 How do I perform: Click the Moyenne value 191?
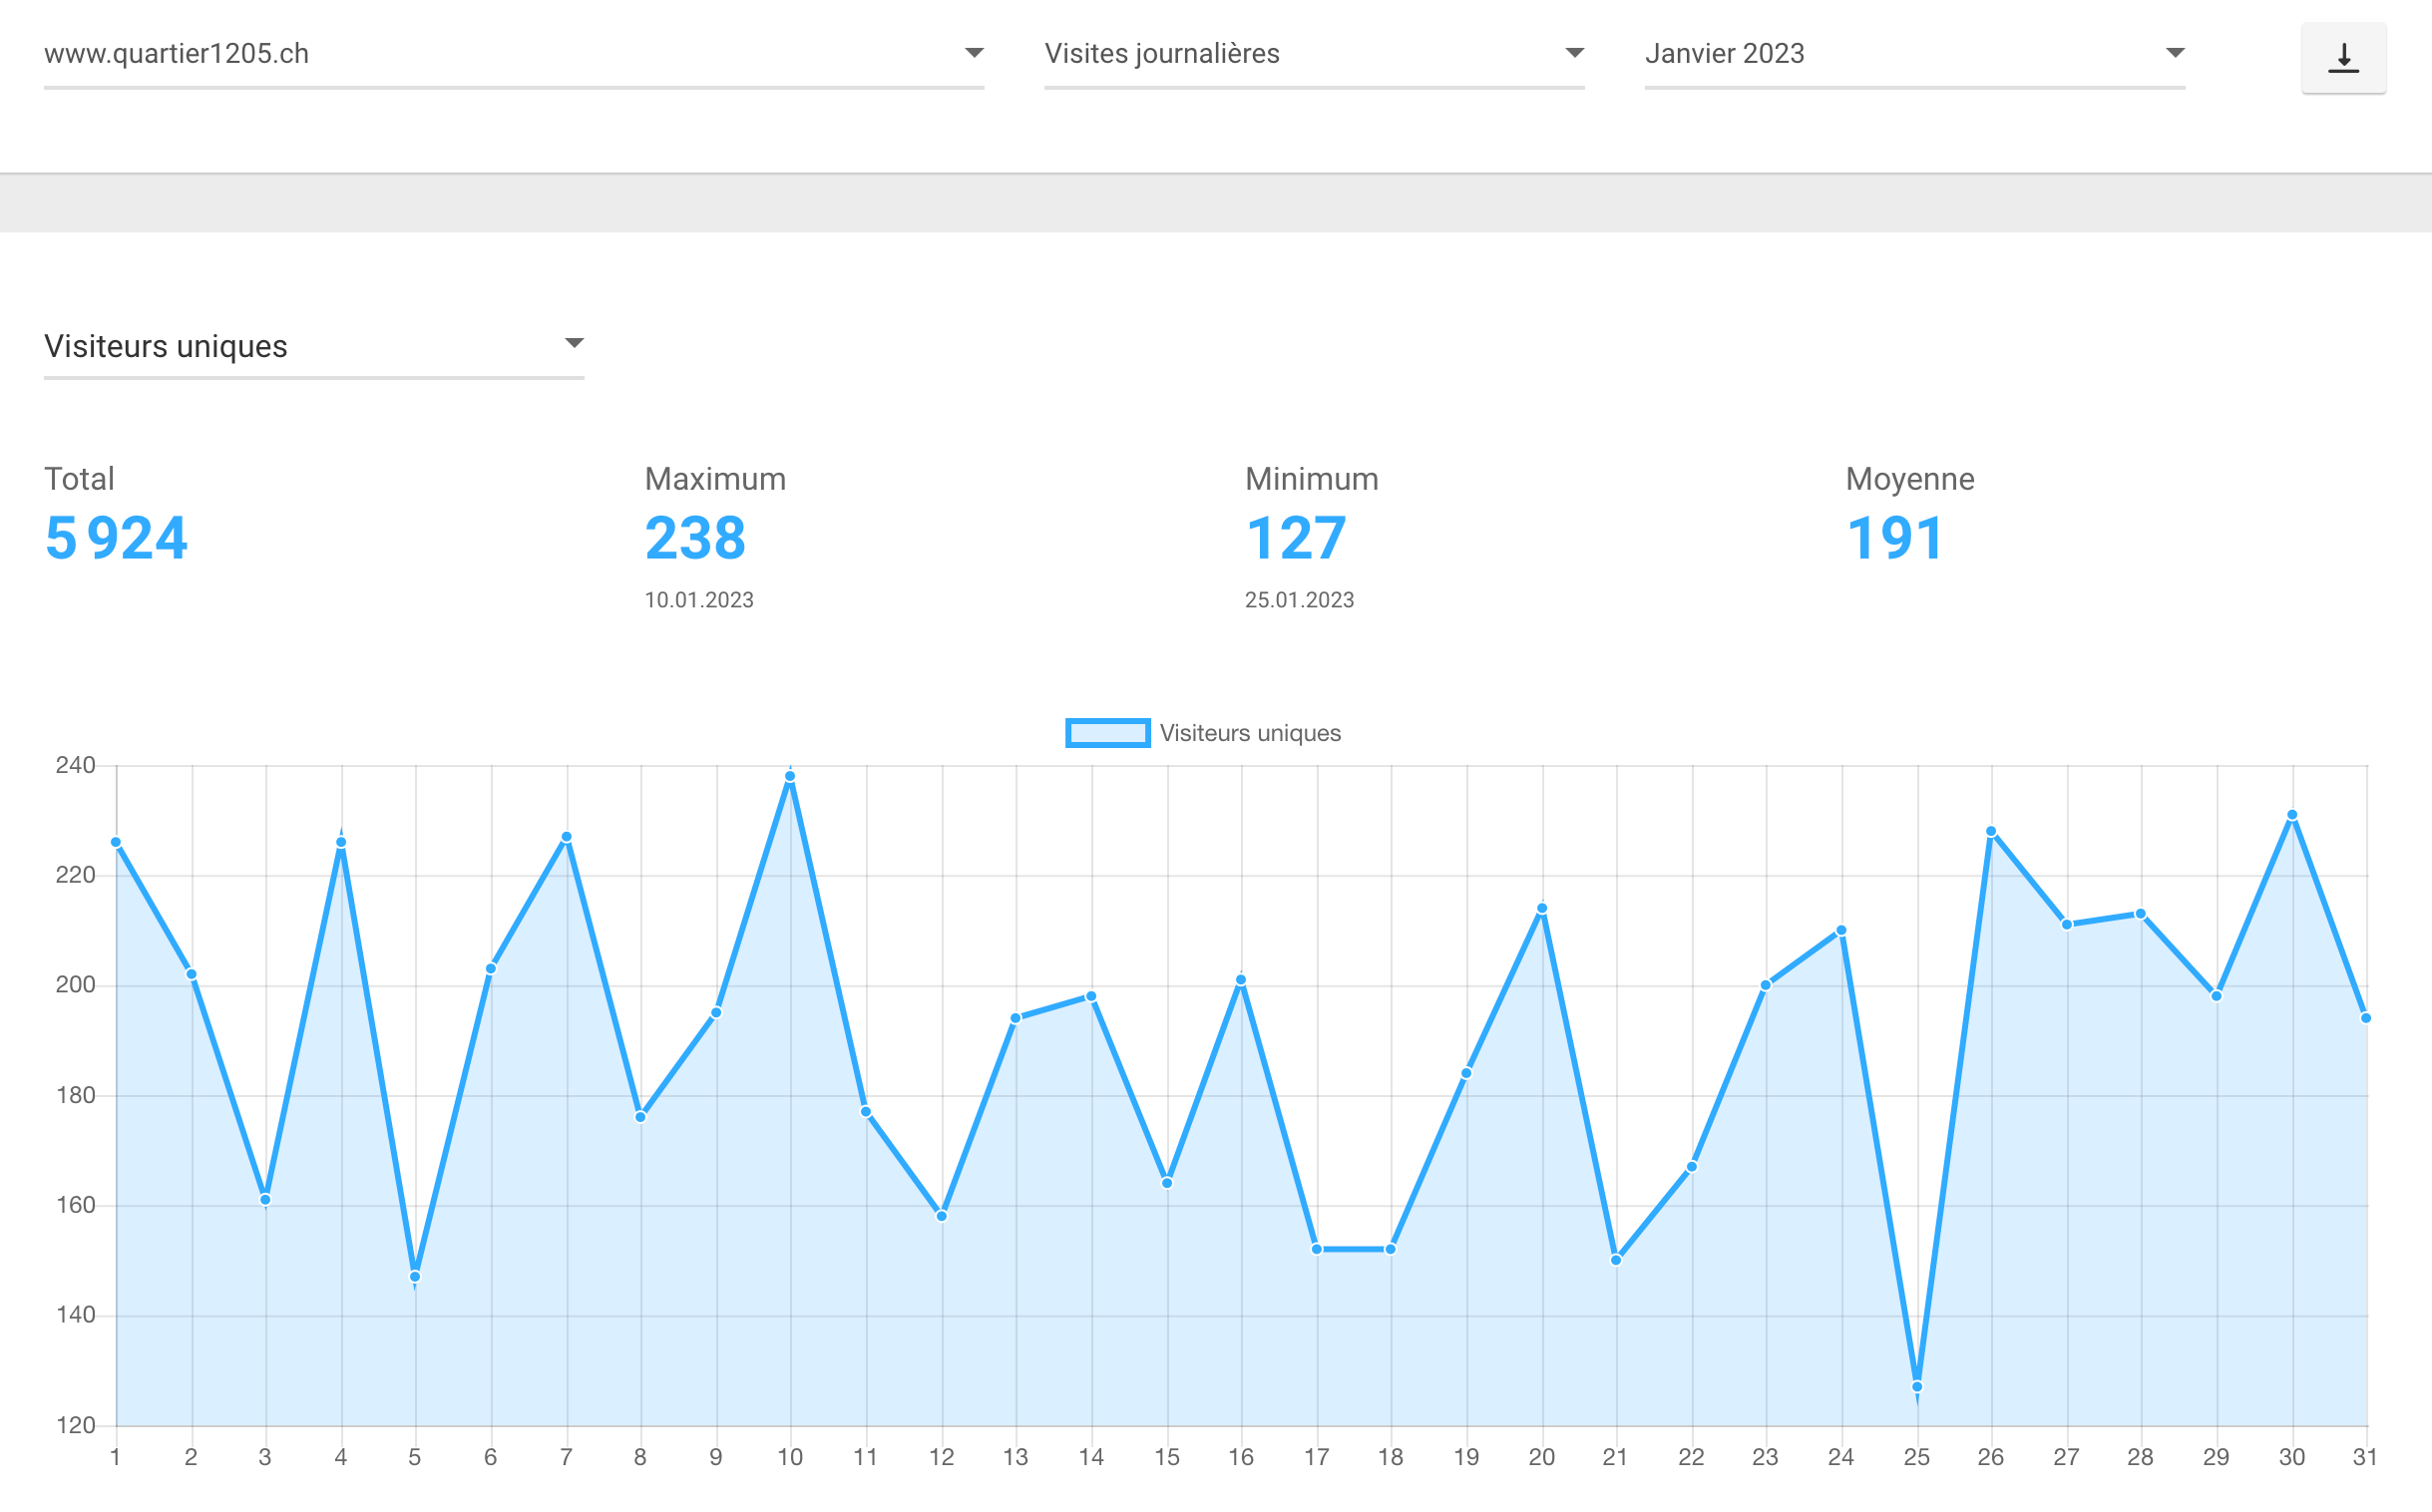[x=1894, y=538]
